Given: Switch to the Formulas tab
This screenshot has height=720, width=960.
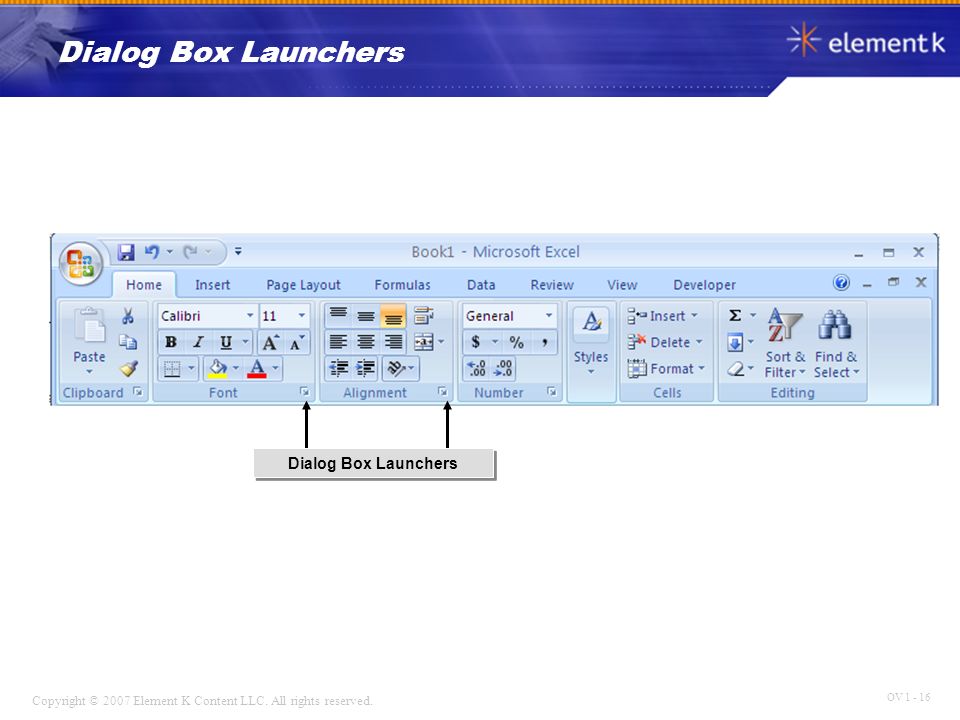Looking at the screenshot, I should point(402,285).
